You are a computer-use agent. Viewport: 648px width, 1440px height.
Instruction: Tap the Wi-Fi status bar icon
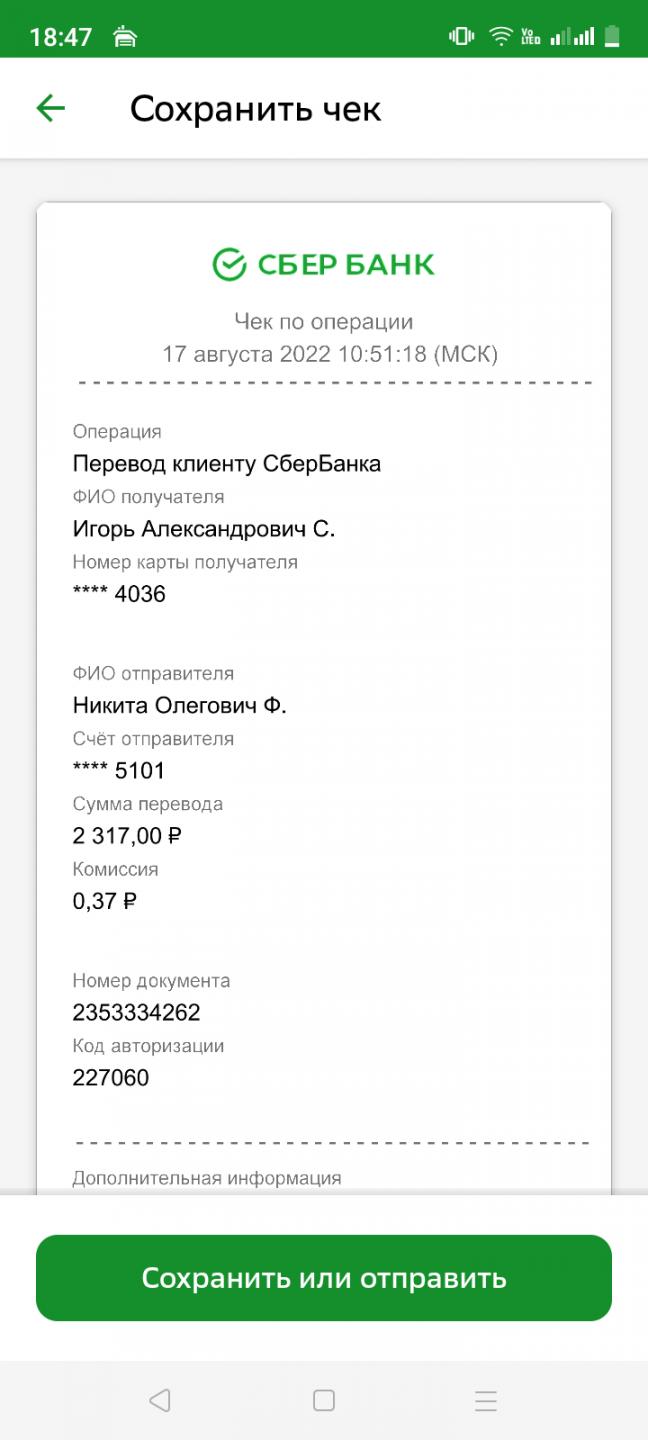(500, 37)
